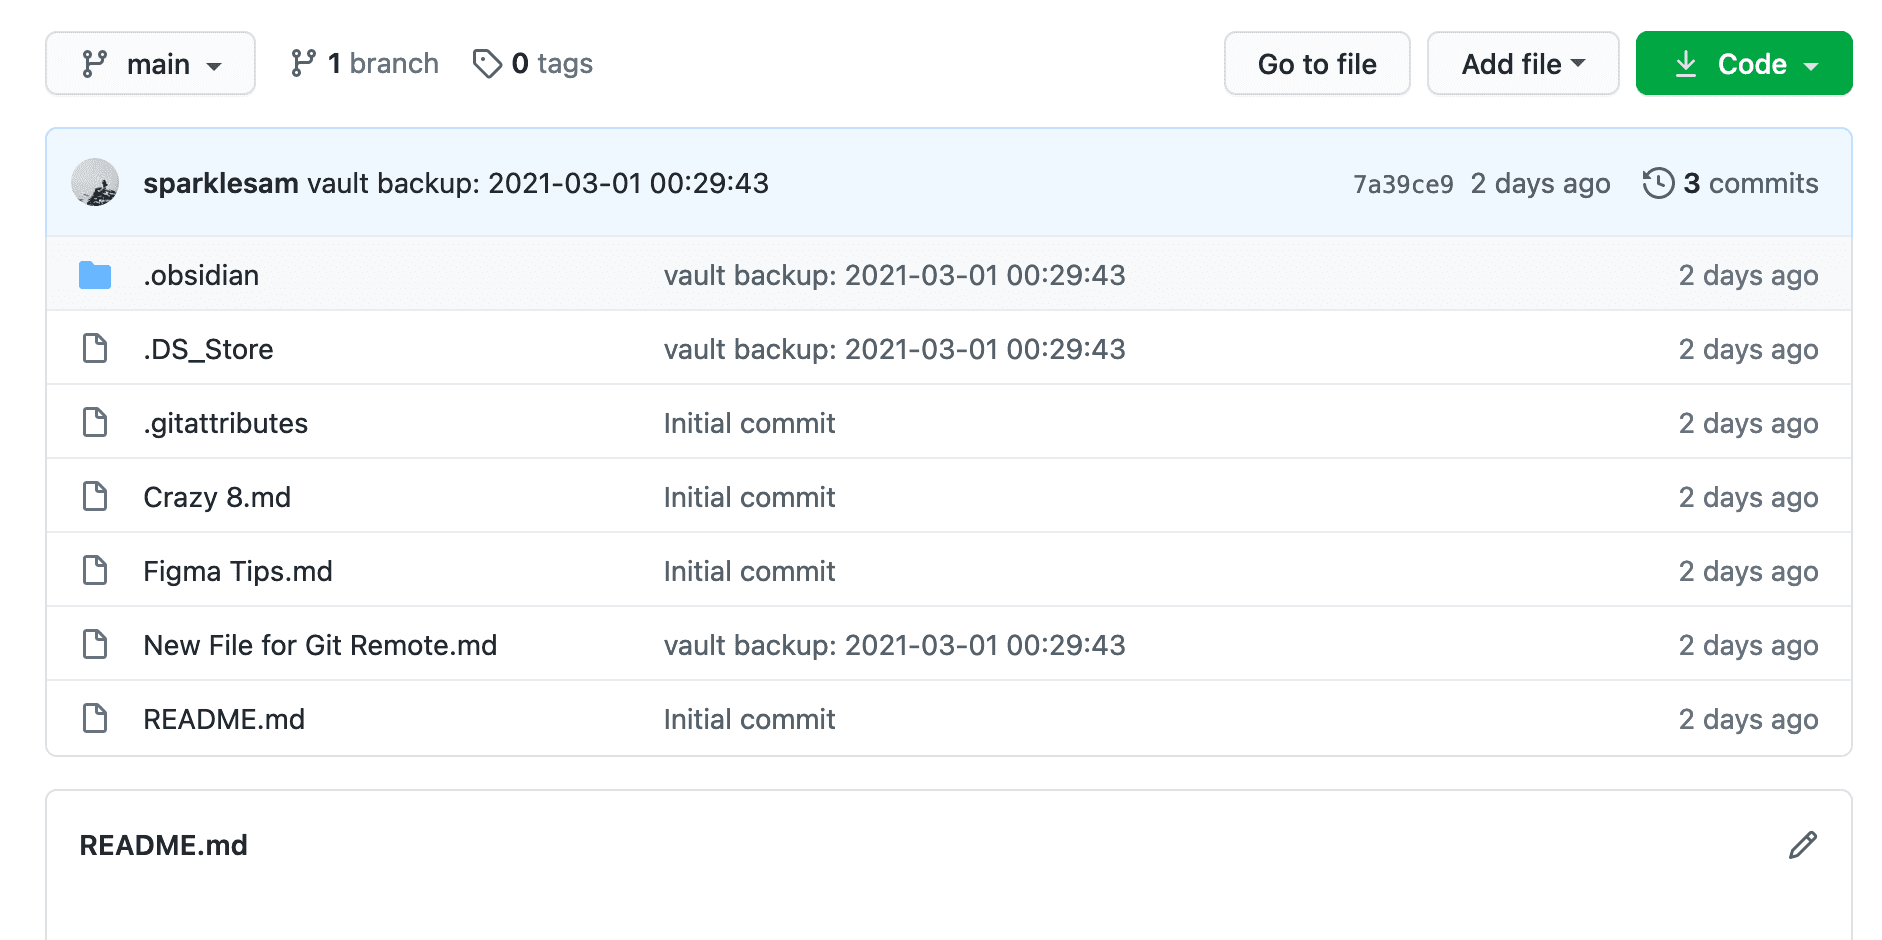The height and width of the screenshot is (940, 1882).
Task: Click the tag icon next to tags
Action: click(x=487, y=64)
